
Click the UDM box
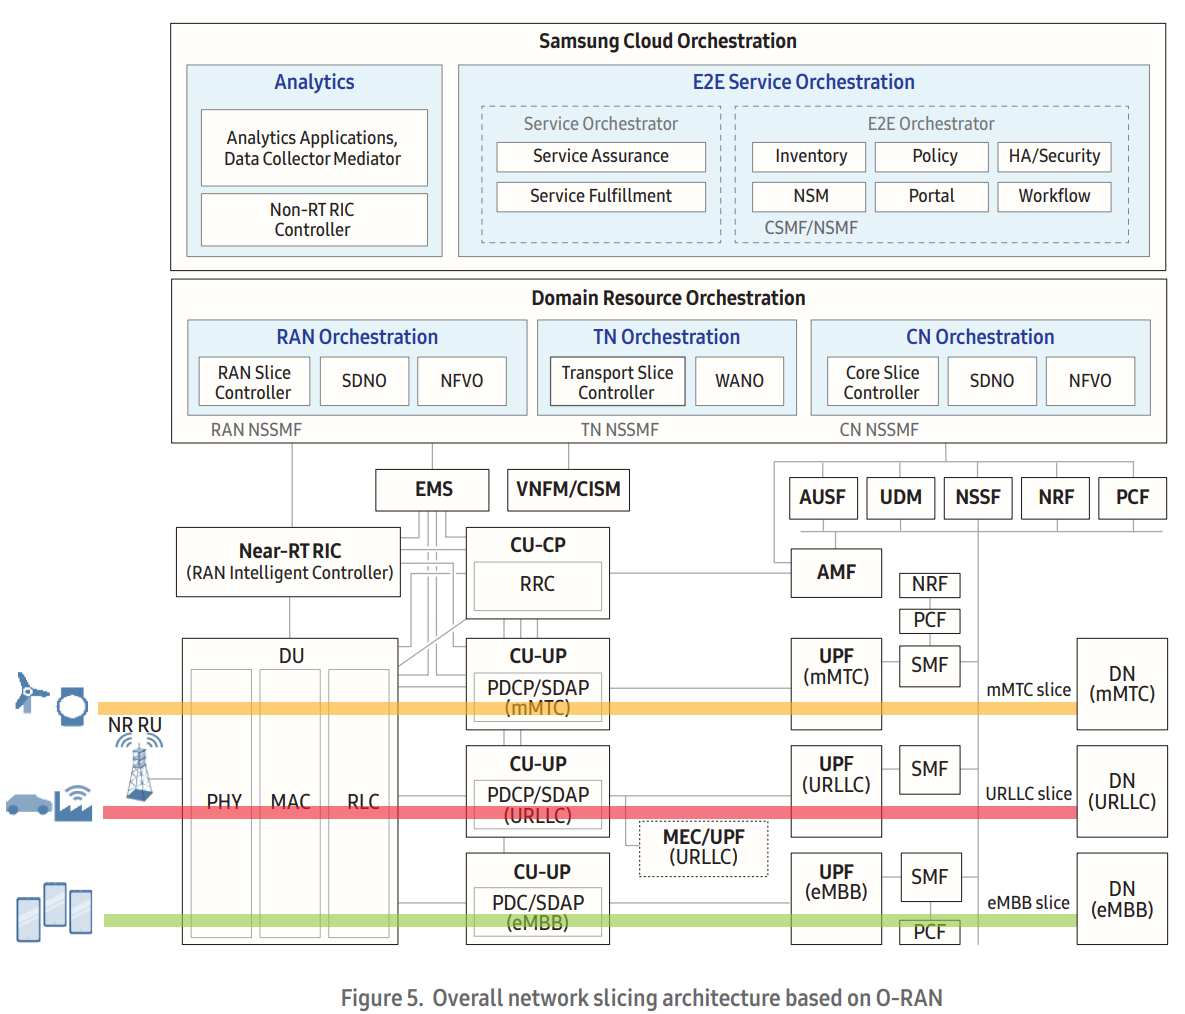(x=901, y=498)
